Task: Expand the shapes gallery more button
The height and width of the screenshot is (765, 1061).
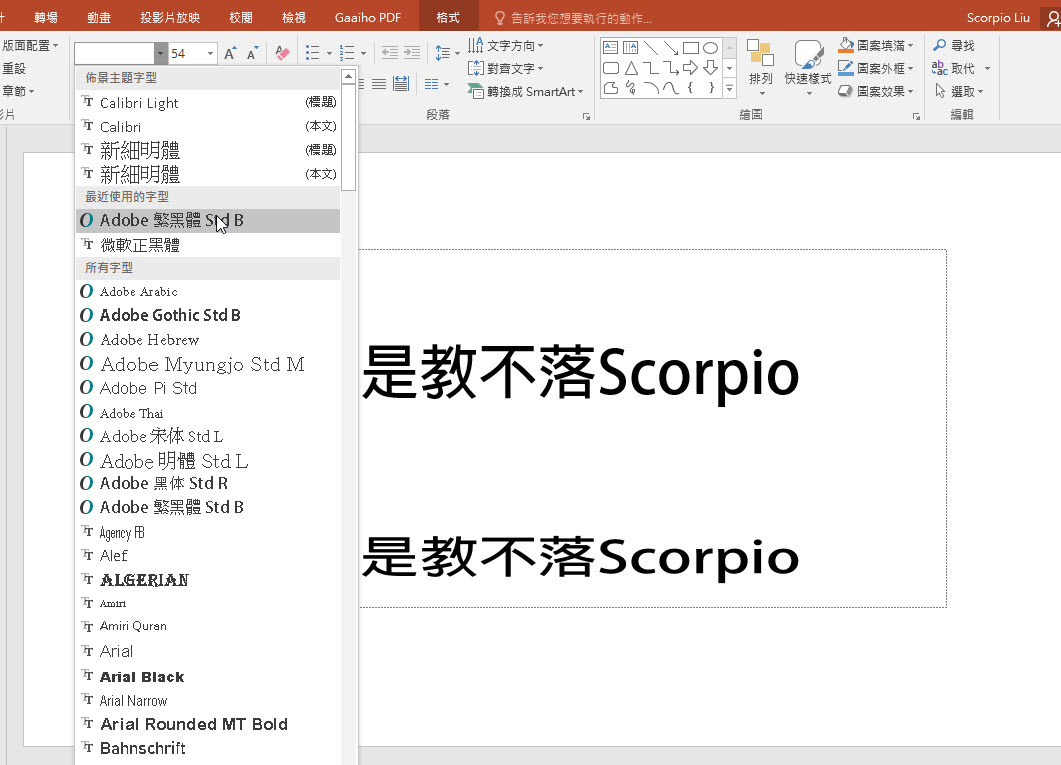Action: 730,89
